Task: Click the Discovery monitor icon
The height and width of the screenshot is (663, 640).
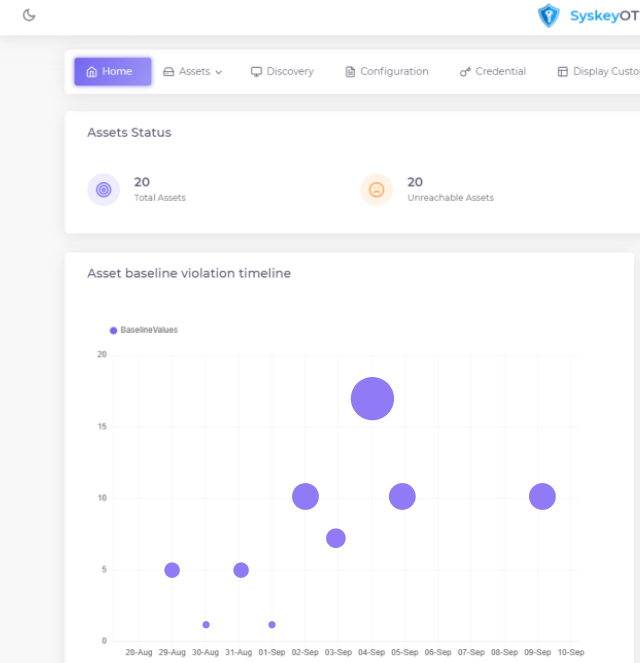Action: coord(256,72)
